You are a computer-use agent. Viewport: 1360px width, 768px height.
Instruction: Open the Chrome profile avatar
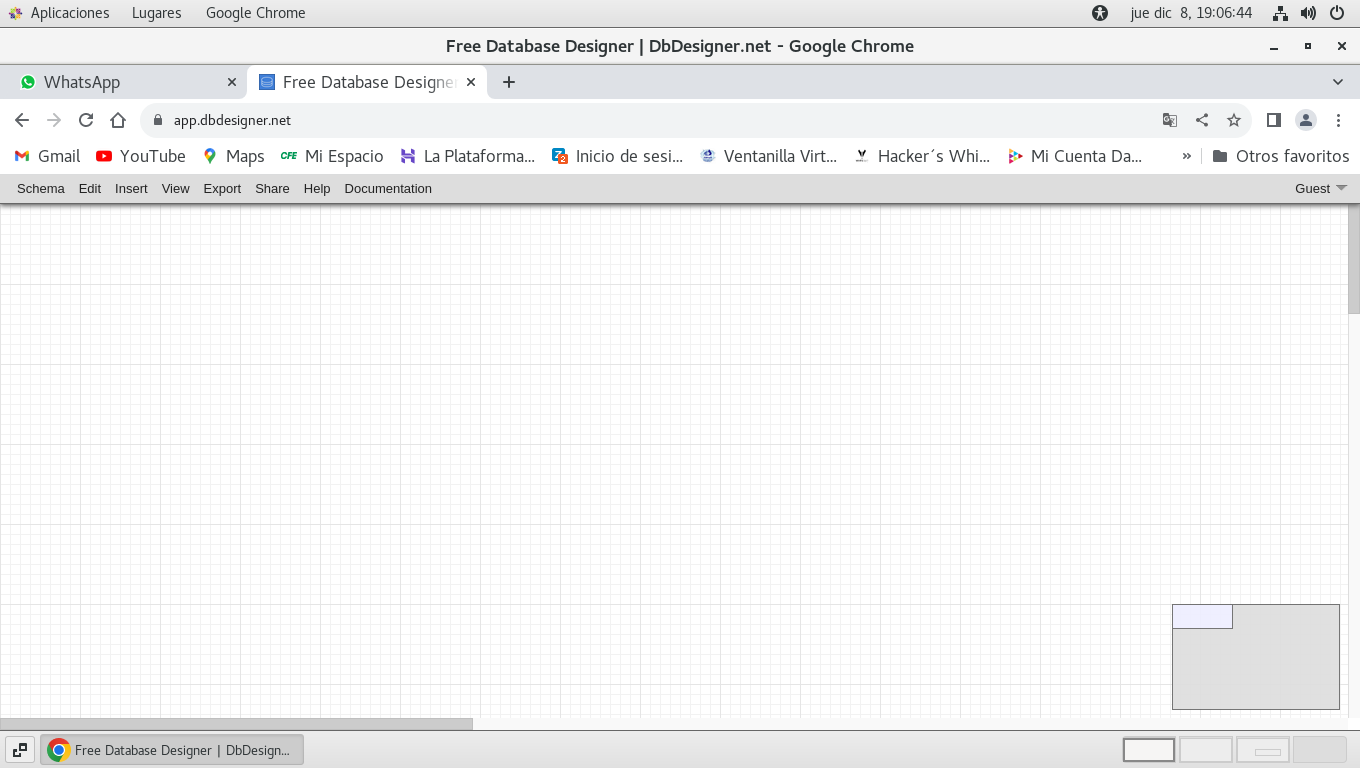tap(1306, 120)
